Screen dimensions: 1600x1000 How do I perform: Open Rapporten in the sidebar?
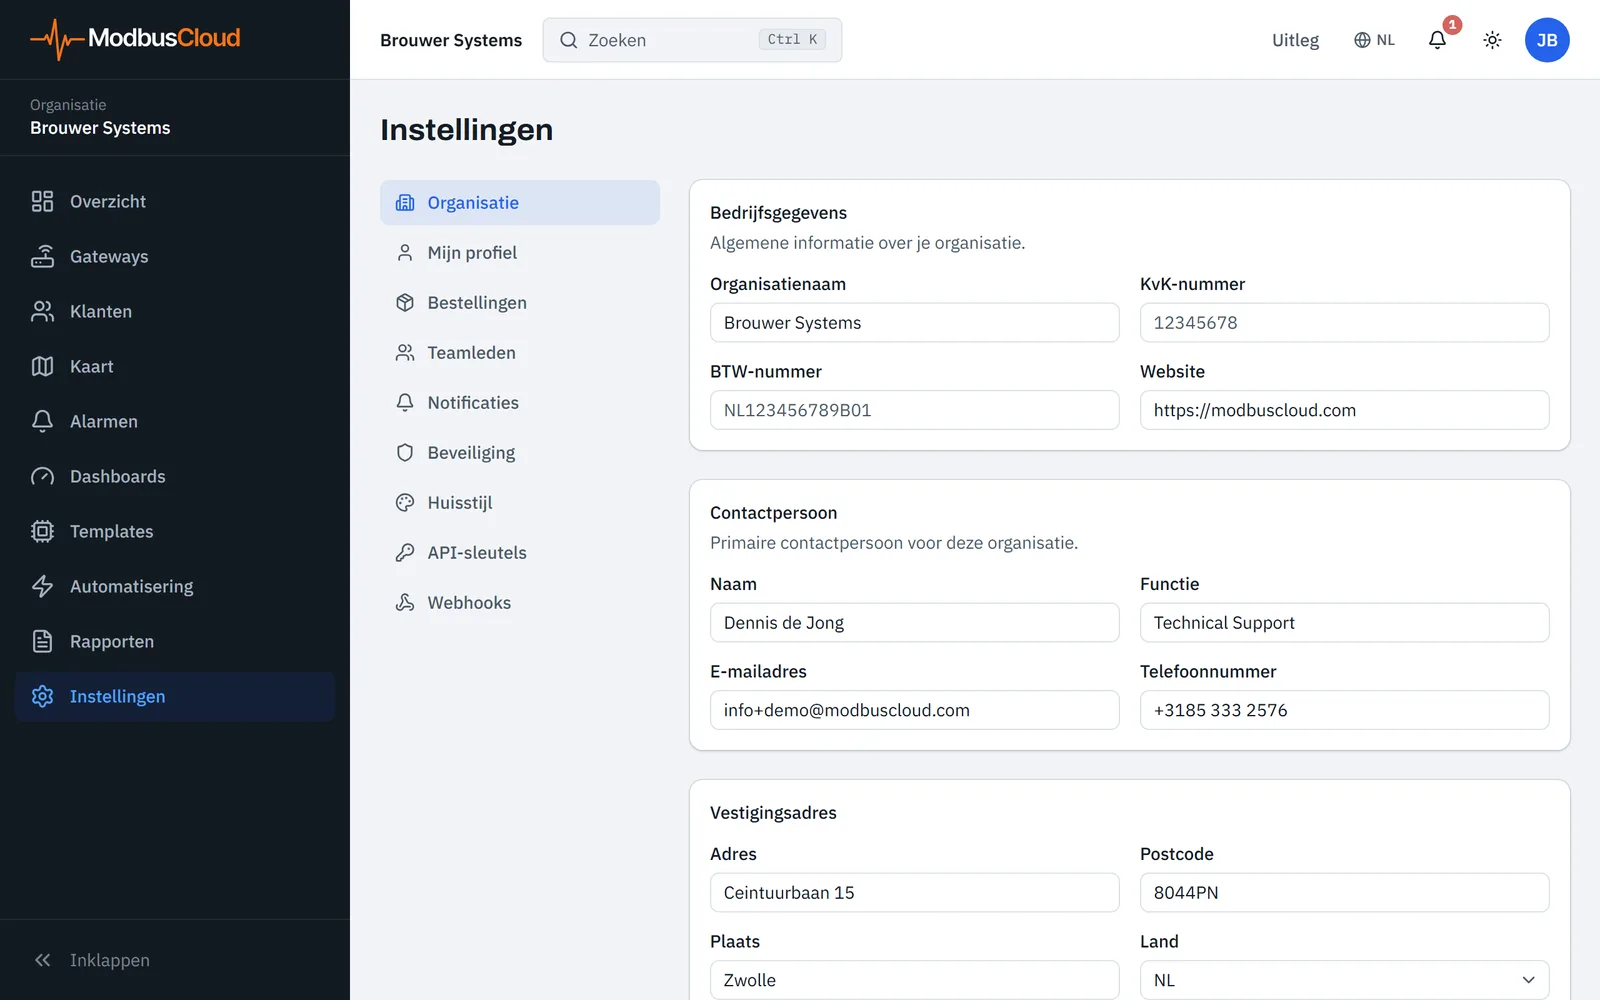click(x=175, y=642)
